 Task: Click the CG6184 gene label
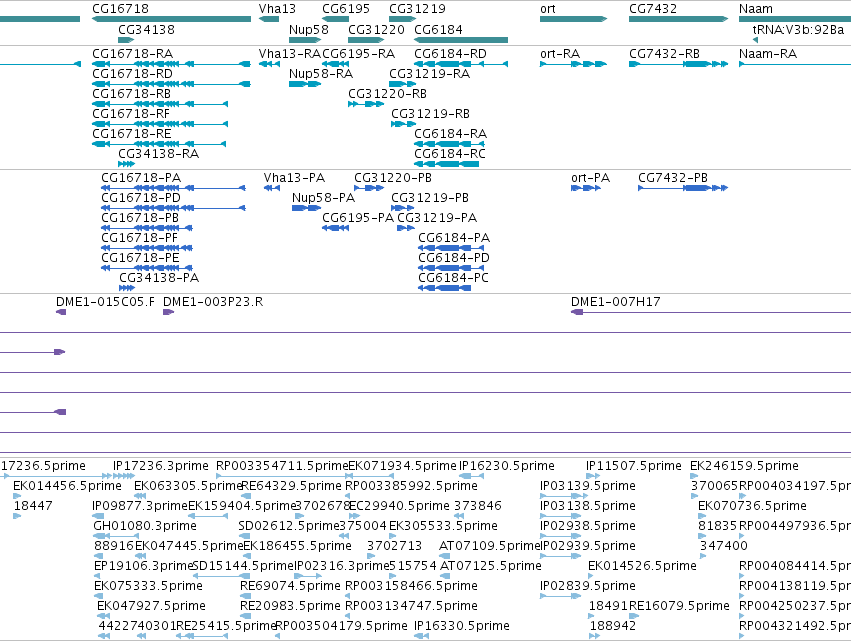coord(439,29)
